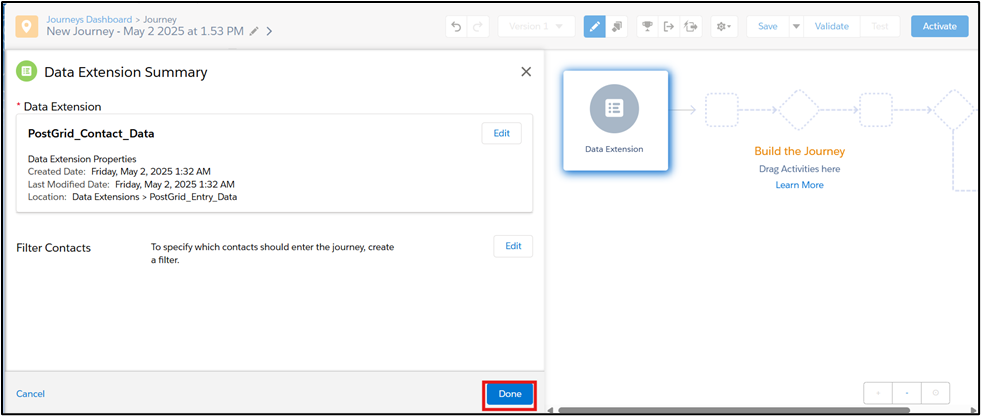Click the canvas fit reset button

(935, 393)
